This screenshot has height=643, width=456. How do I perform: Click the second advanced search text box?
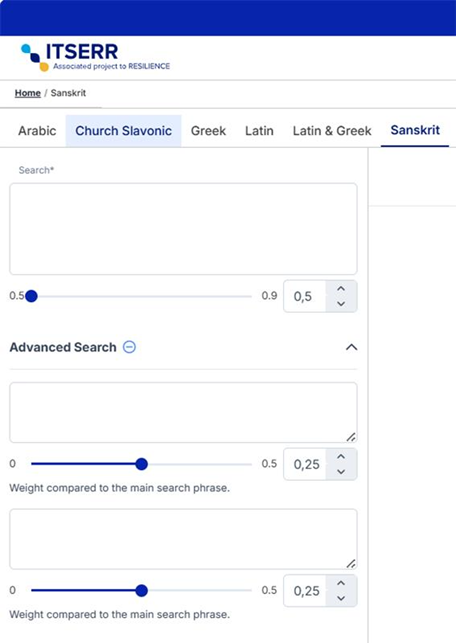tap(183, 539)
